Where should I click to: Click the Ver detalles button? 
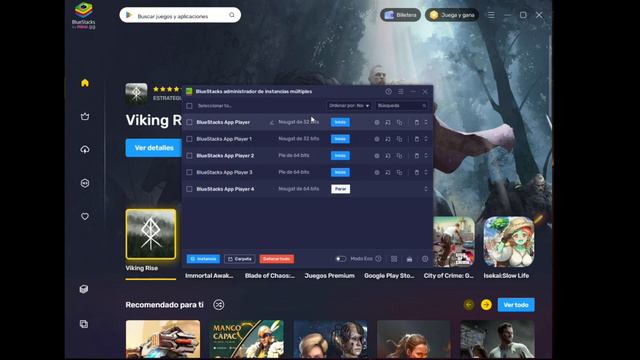tap(153, 148)
